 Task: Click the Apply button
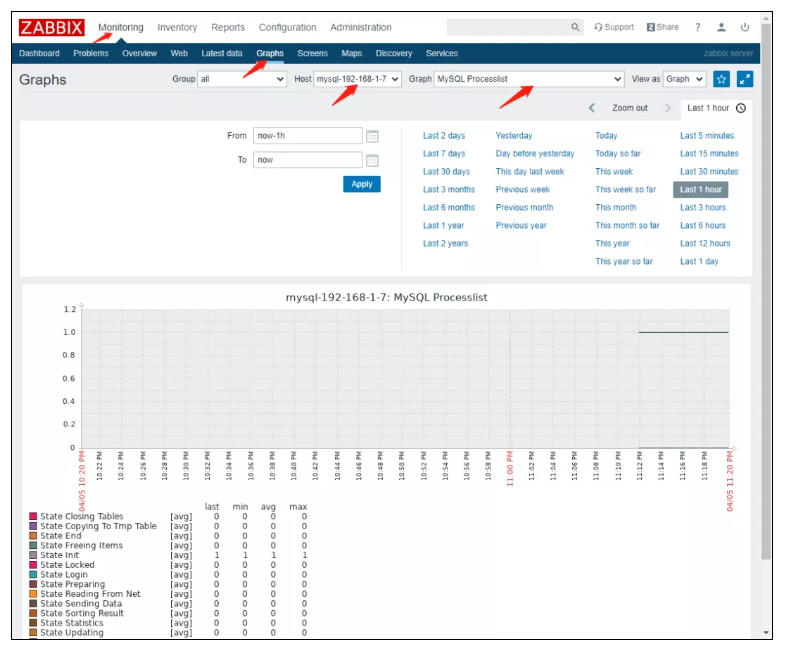point(362,184)
